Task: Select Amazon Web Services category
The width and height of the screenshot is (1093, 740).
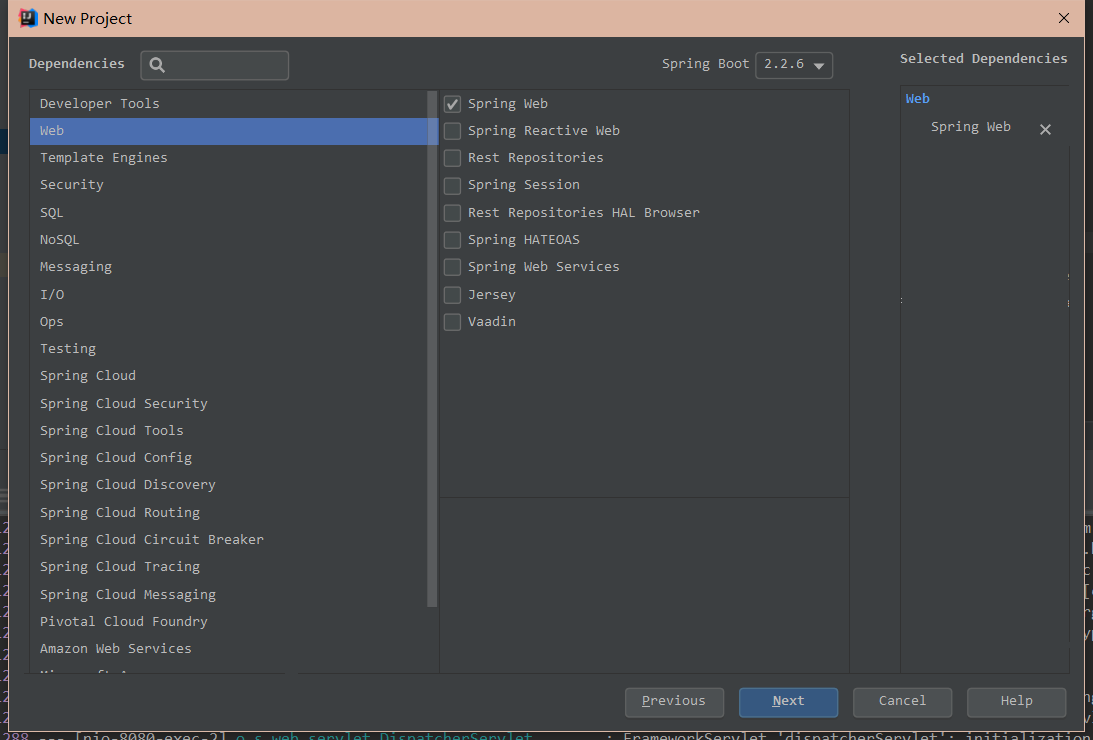Action: [229, 649]
